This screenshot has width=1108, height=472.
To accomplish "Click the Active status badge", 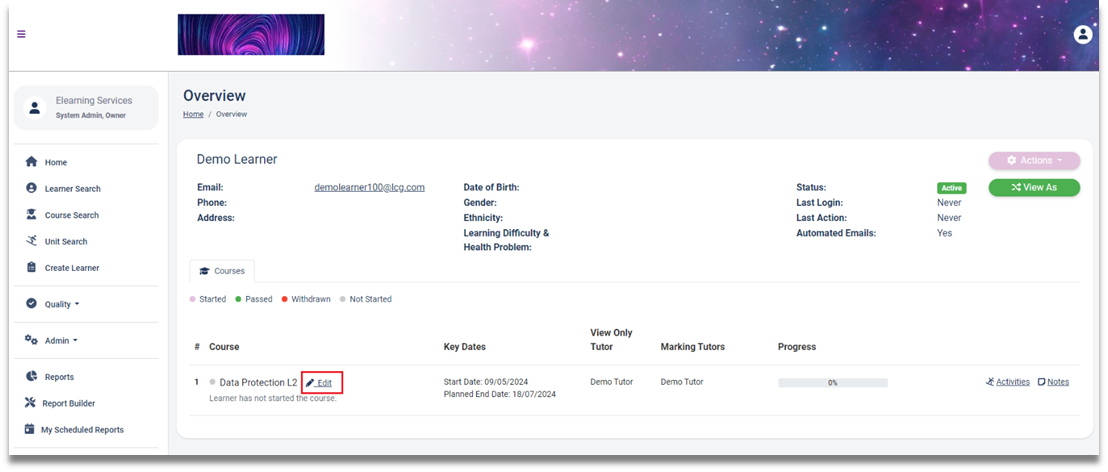I will pyautogui.click(x=951, y=188).
